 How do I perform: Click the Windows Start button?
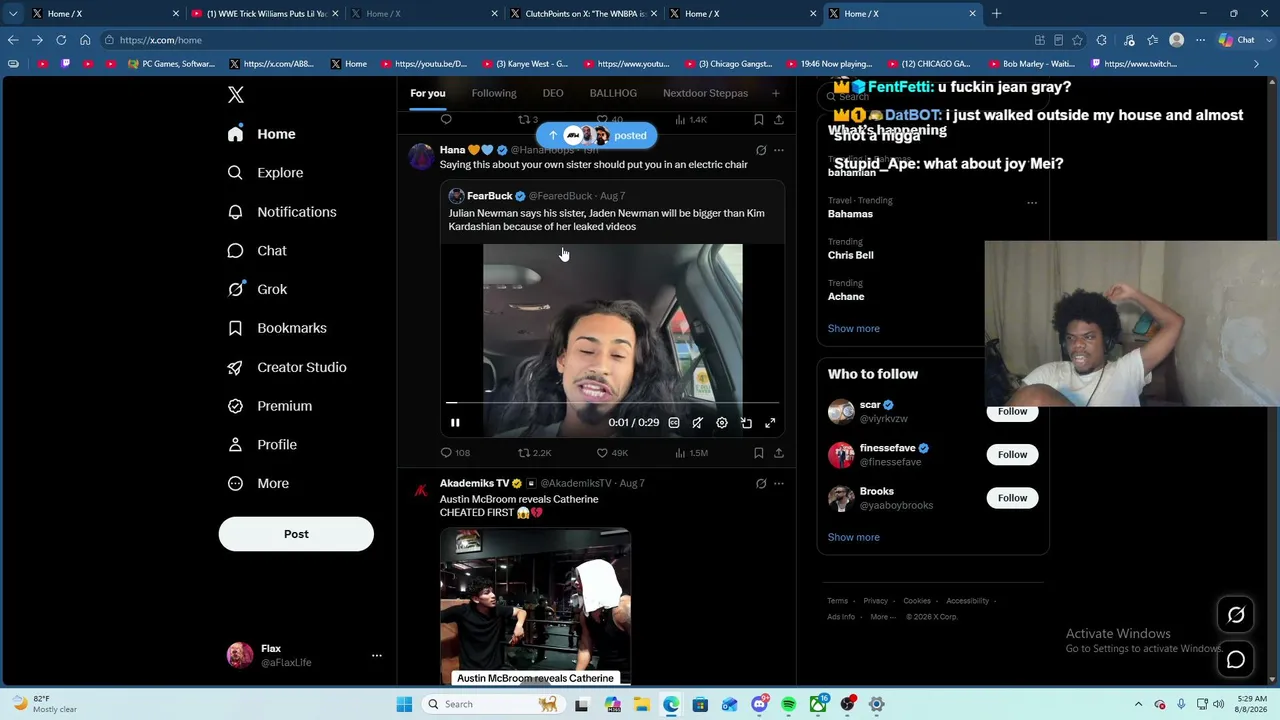coord(404,704)
